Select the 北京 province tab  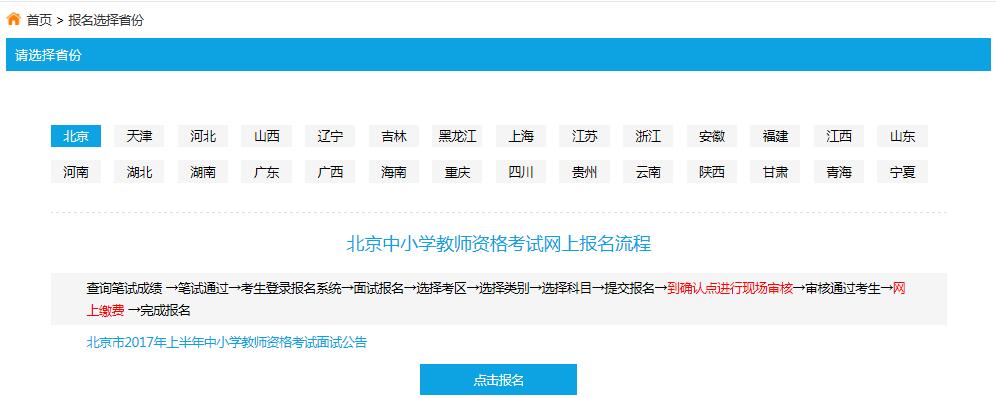pos(76,136)
